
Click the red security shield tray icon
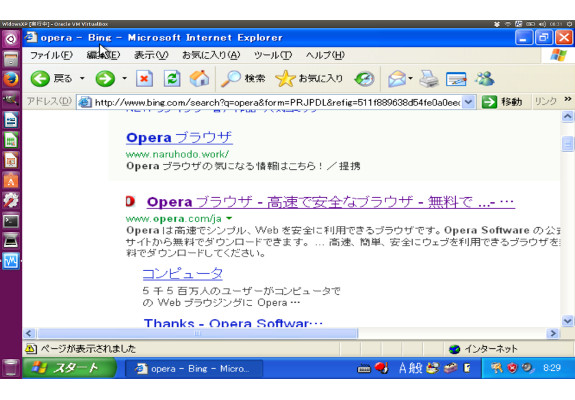512,368
